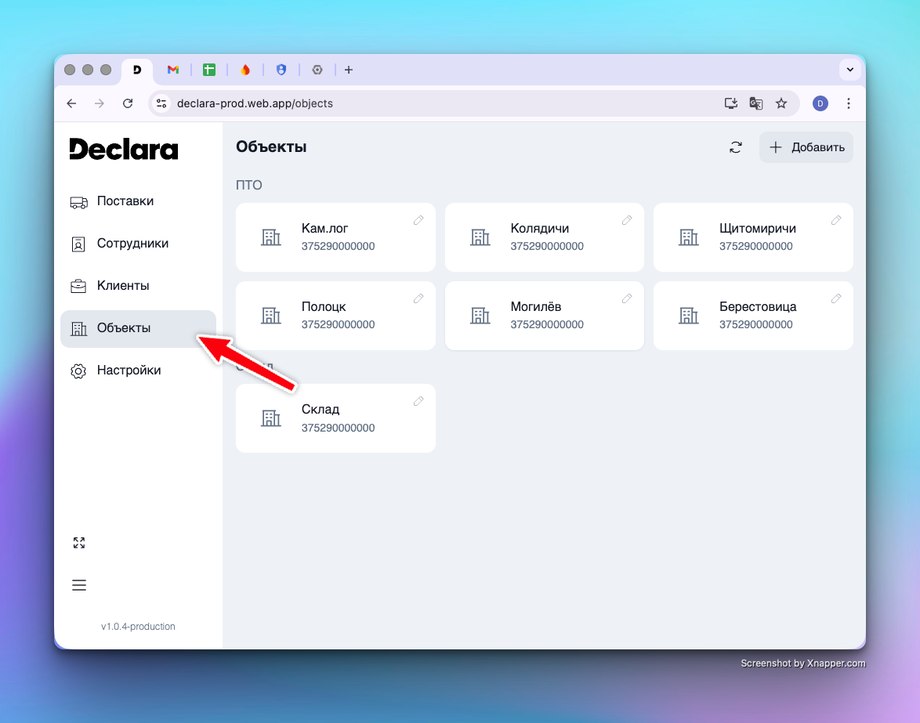Click the building icon on Склад card
Image resolution: width=920 pixels, height=723 pixels.
tap(271, 418)
